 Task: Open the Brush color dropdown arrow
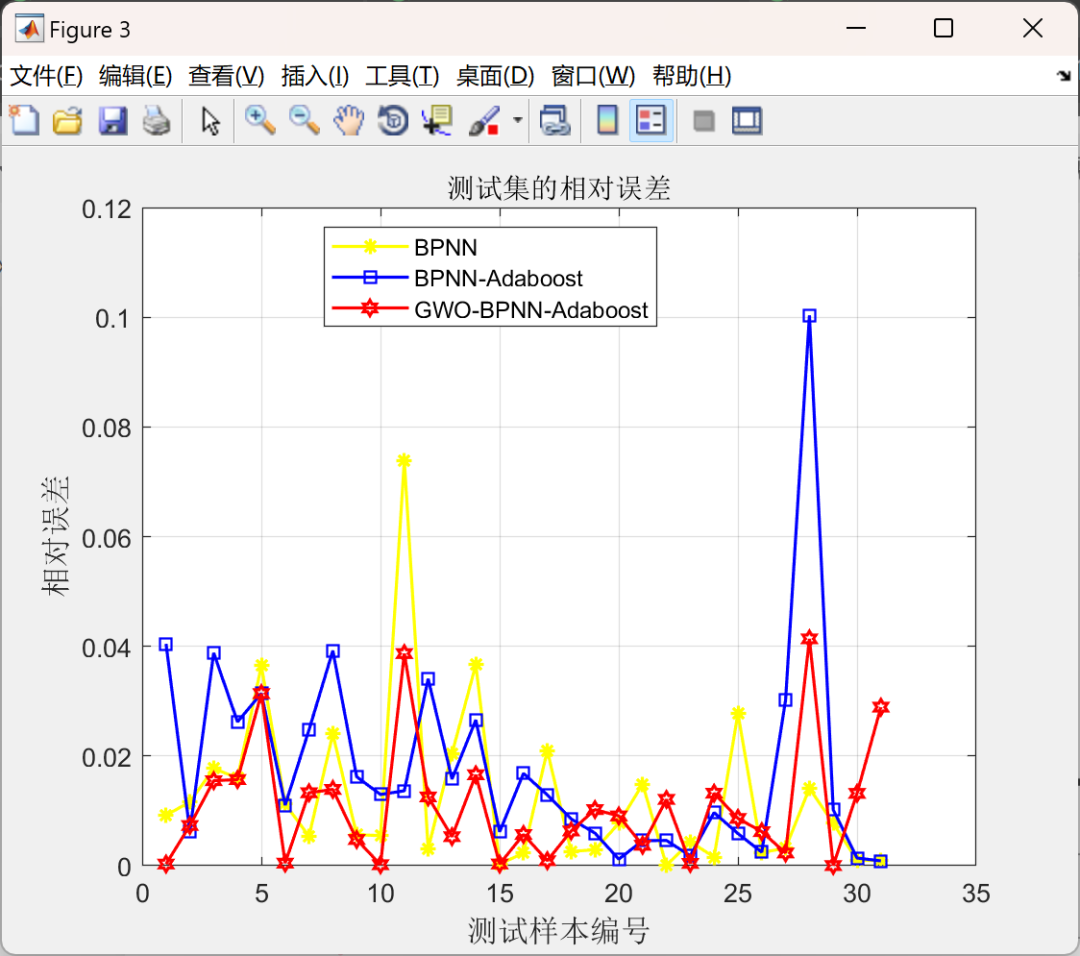pos(517,121)
